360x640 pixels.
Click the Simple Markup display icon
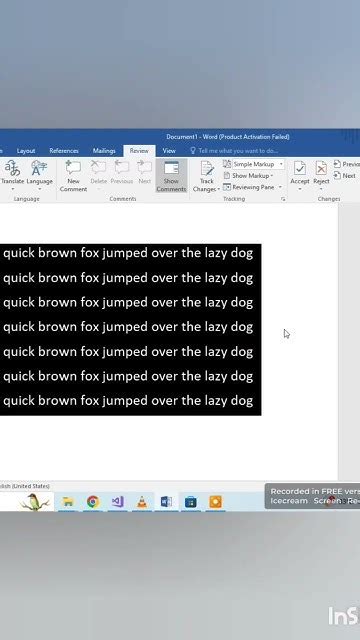(x=227, y=164)
